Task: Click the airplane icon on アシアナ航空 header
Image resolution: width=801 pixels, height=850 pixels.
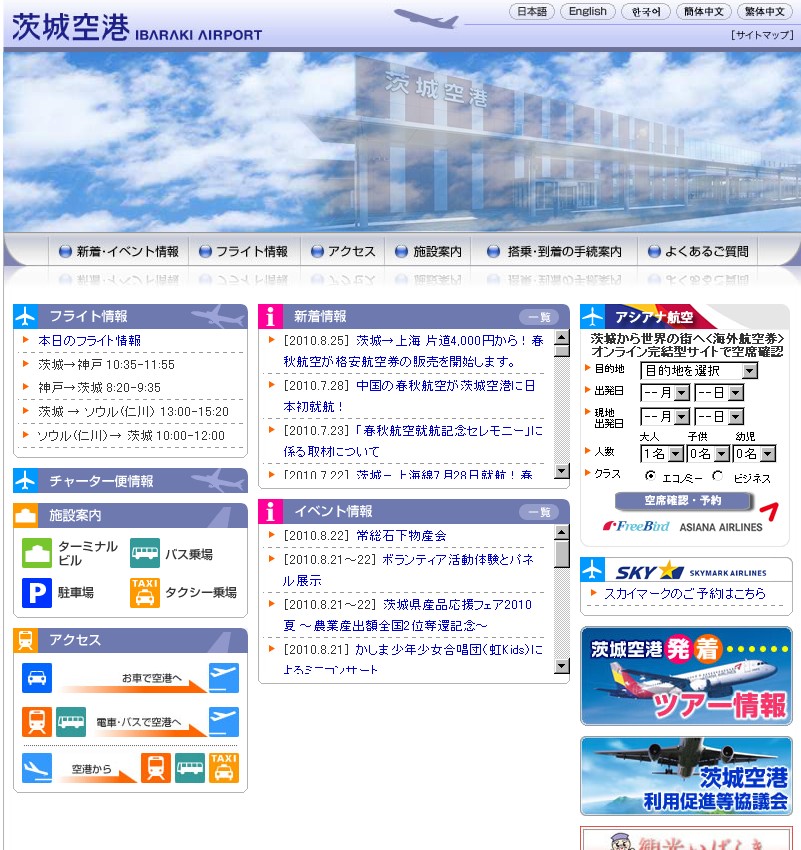Action: coord(592,317)
